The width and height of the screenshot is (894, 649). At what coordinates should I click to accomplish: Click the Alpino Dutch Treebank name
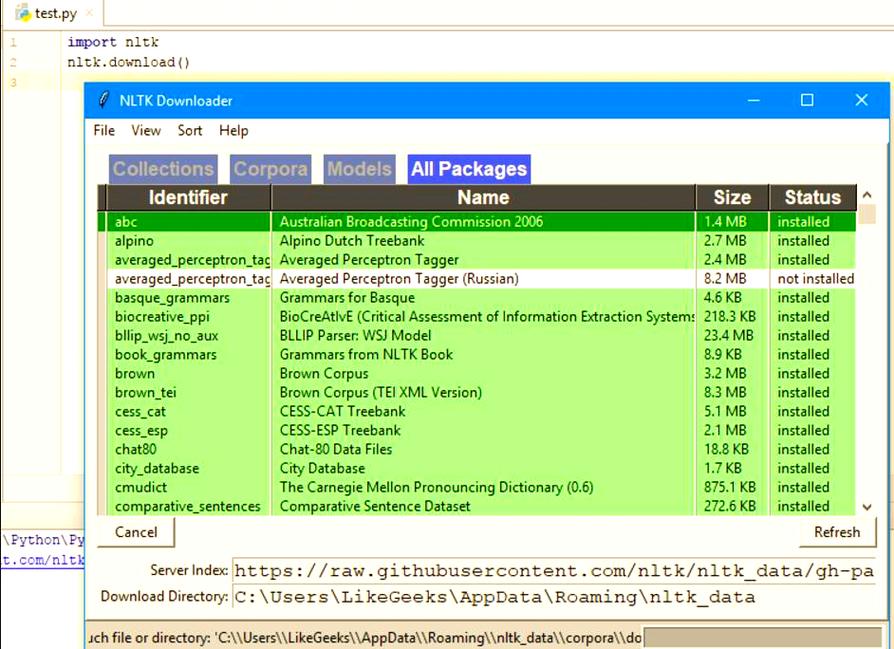pos(352,241)
